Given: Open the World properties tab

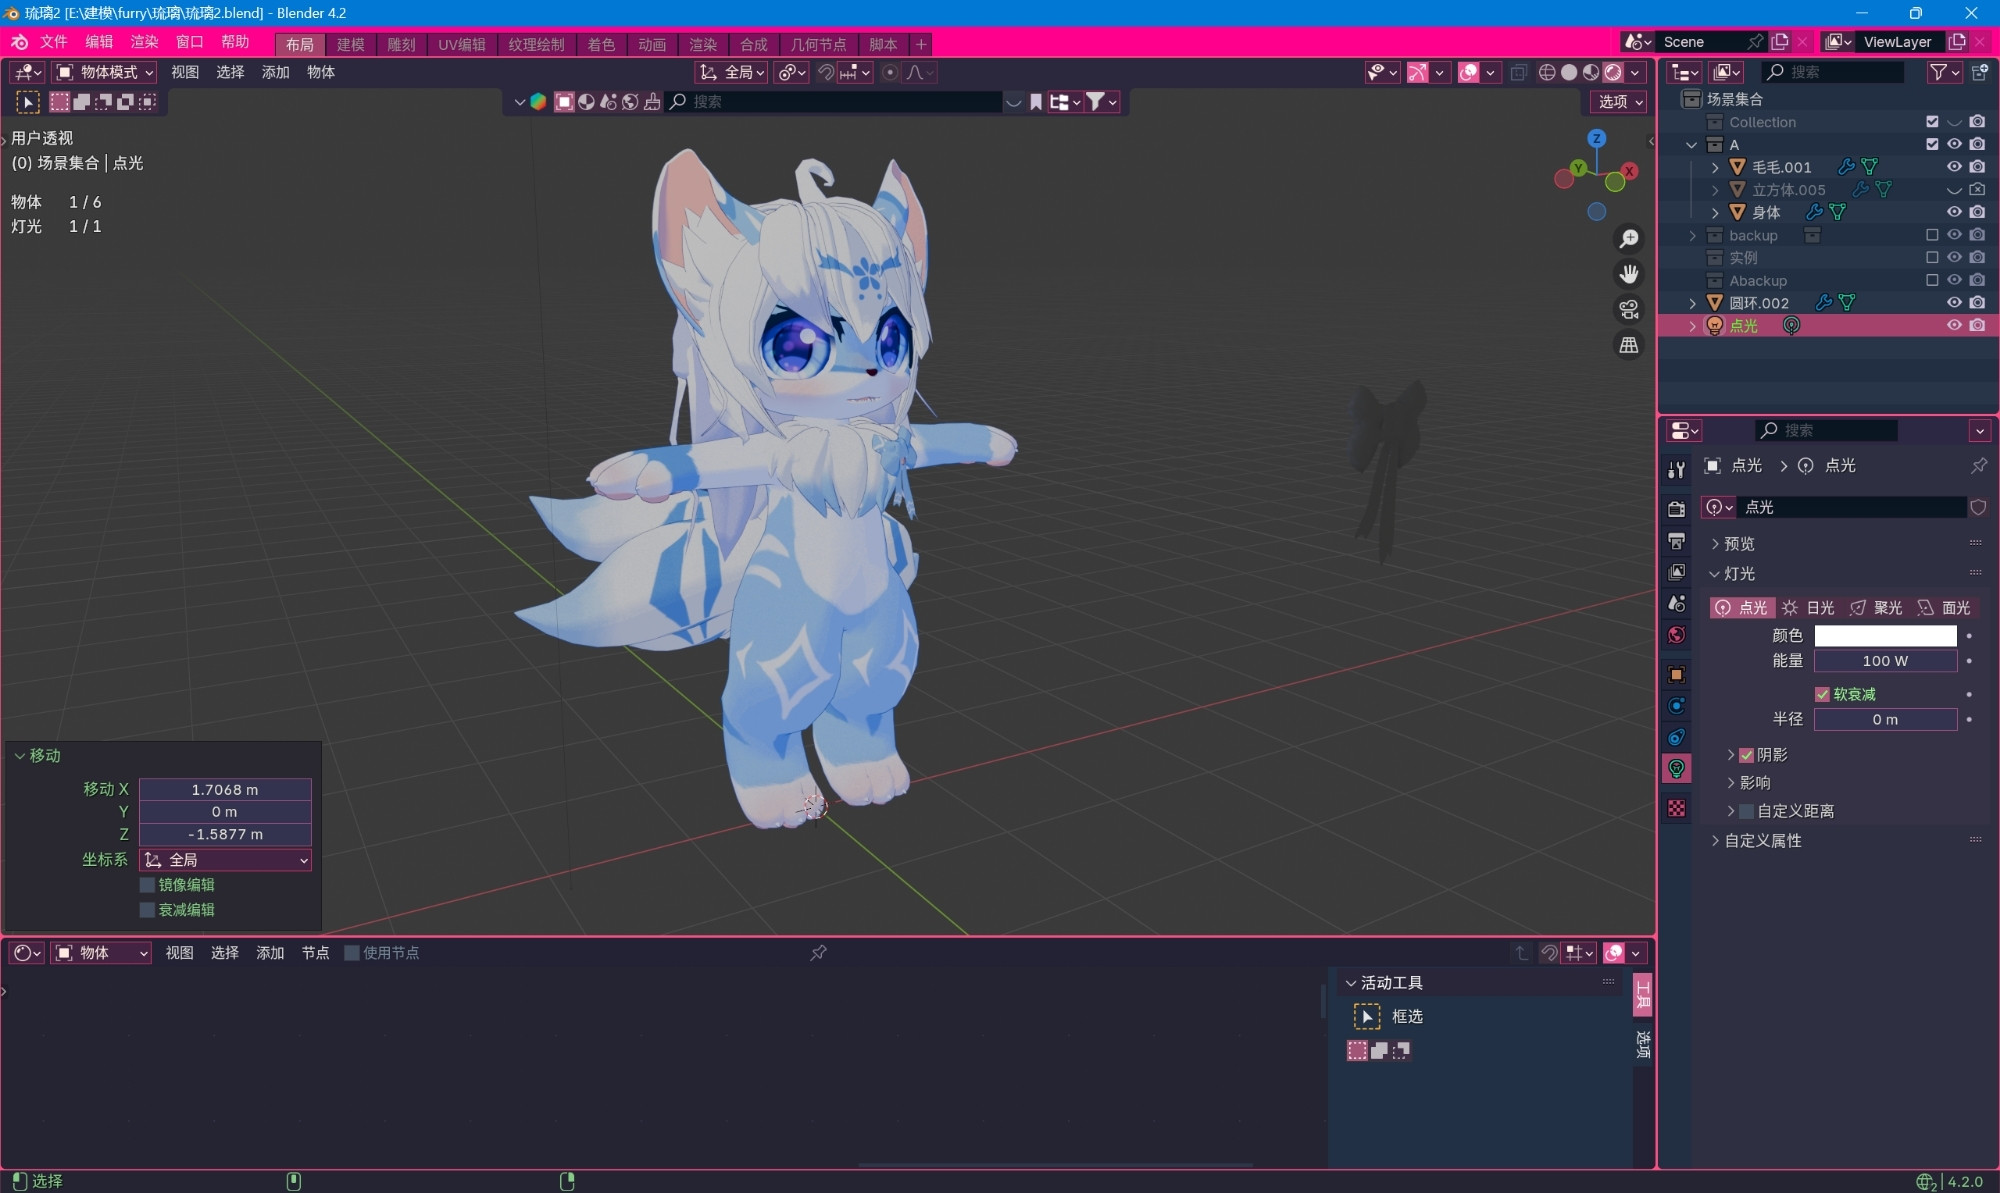Looking at the screenshot, I should pos(1677,635).
